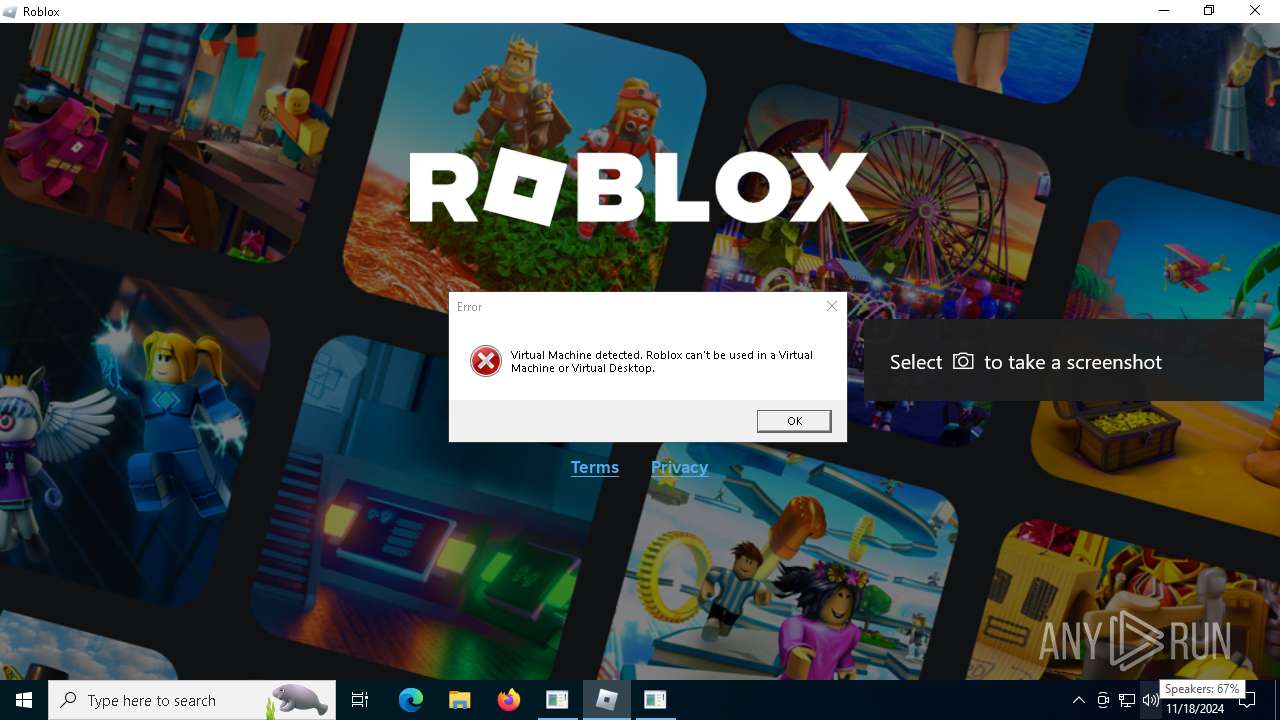Close the Error dialog with its X
The image size is (1280, 720).
pyautogui.click(x=831, y=306)
